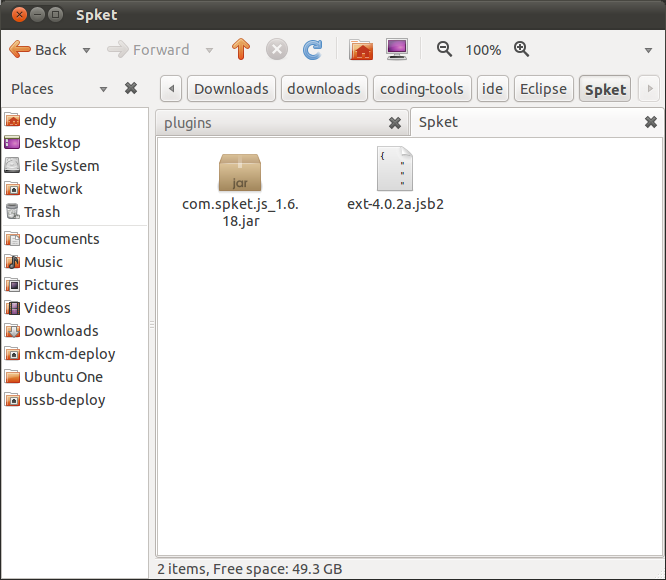Open the Places sidebar type dropdown
666x580 pixels.
click(x=103, y=89)
